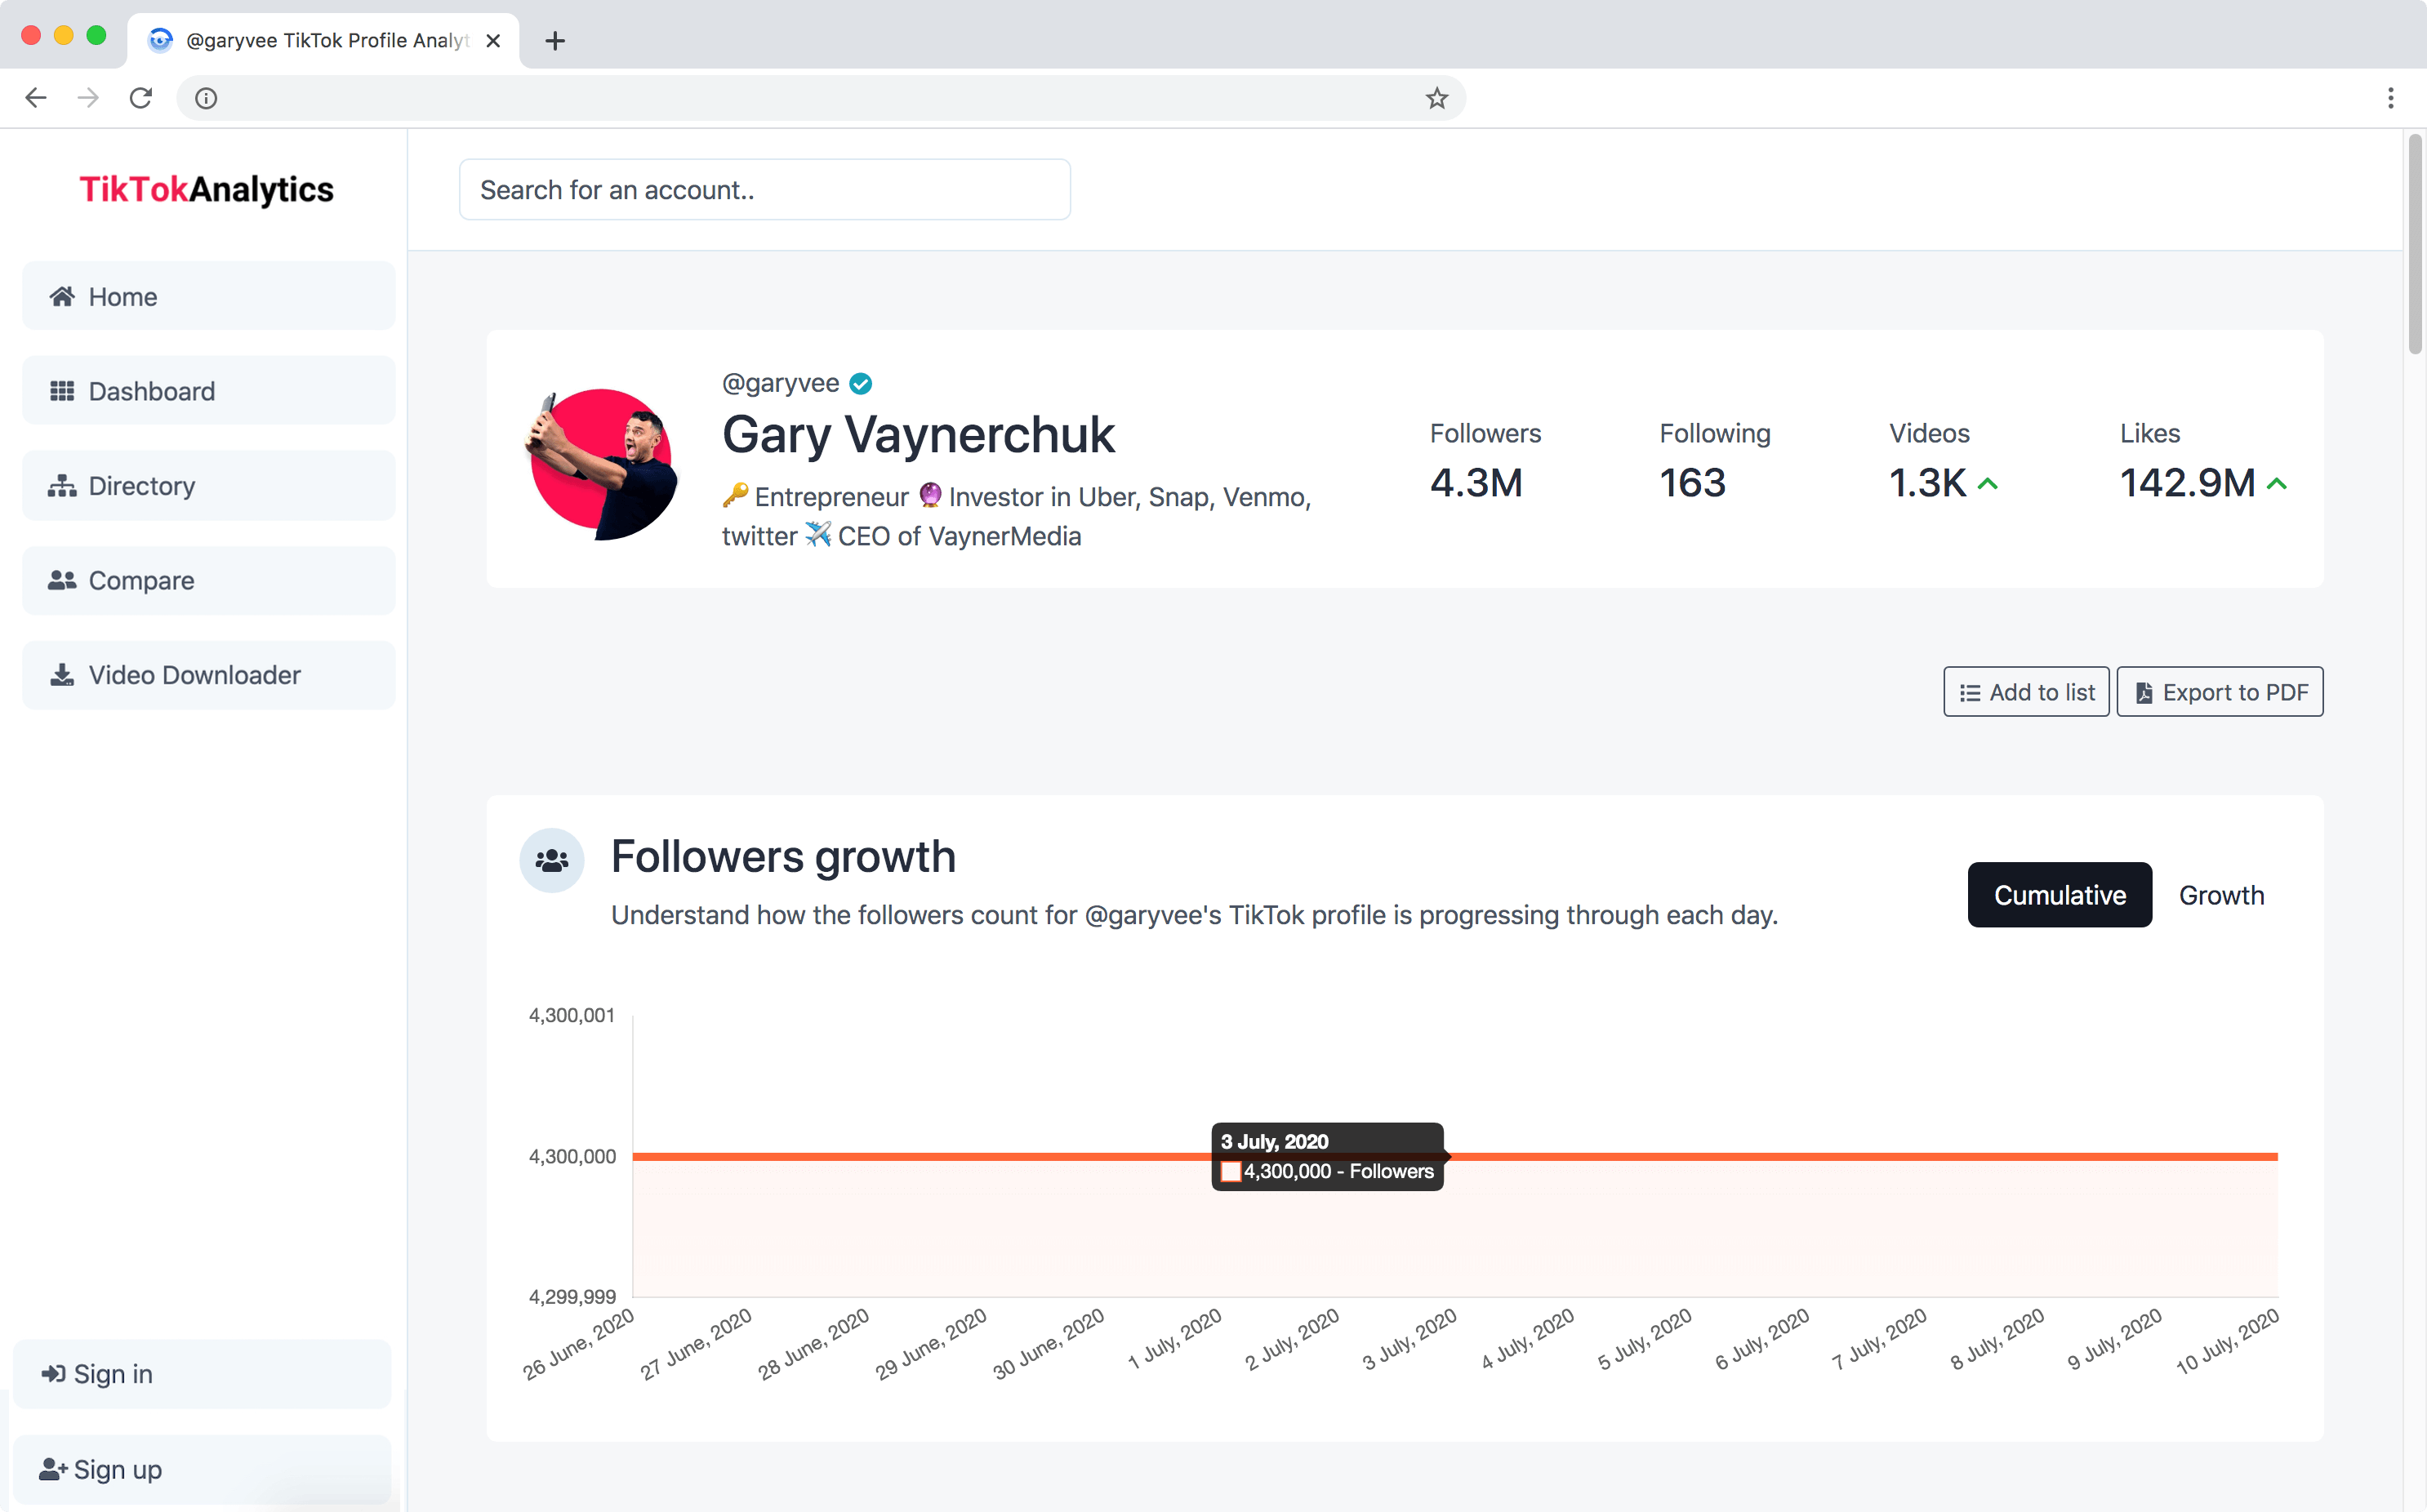Image resolution: width=2427 pixels, height=1512 pixels.
Task: Click the browser address bar
Action: (820, 98)
